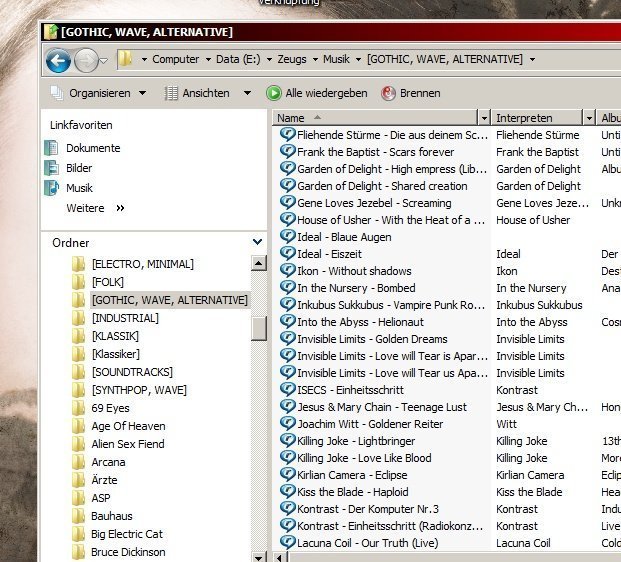
Task: Select [INDUSTRIAL] folder in tree
Action: 125,318
